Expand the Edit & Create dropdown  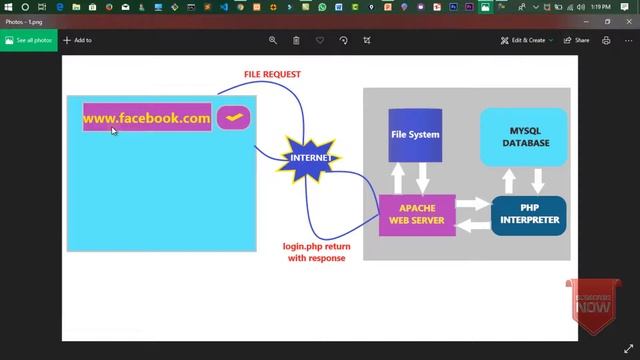[527, 40]
